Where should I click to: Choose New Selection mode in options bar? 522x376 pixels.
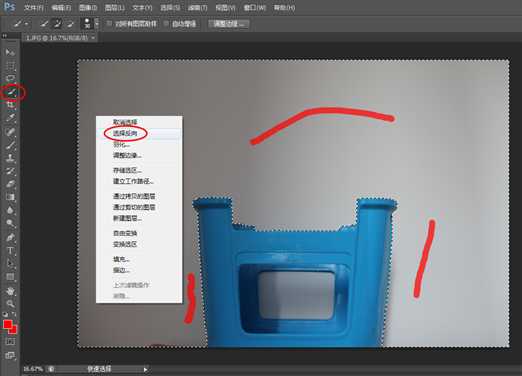(44, 24)
